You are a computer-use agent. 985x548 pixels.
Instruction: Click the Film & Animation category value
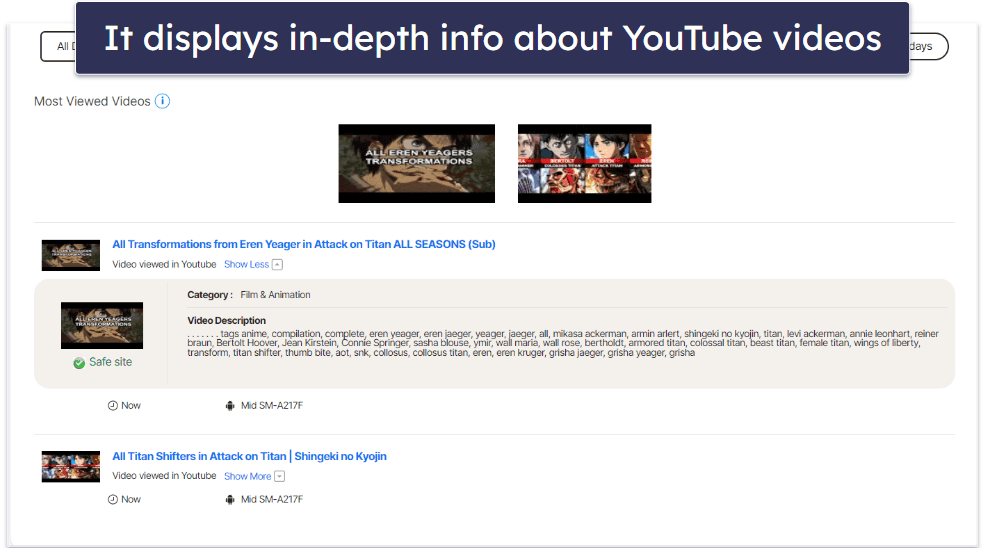coord(275,295)
